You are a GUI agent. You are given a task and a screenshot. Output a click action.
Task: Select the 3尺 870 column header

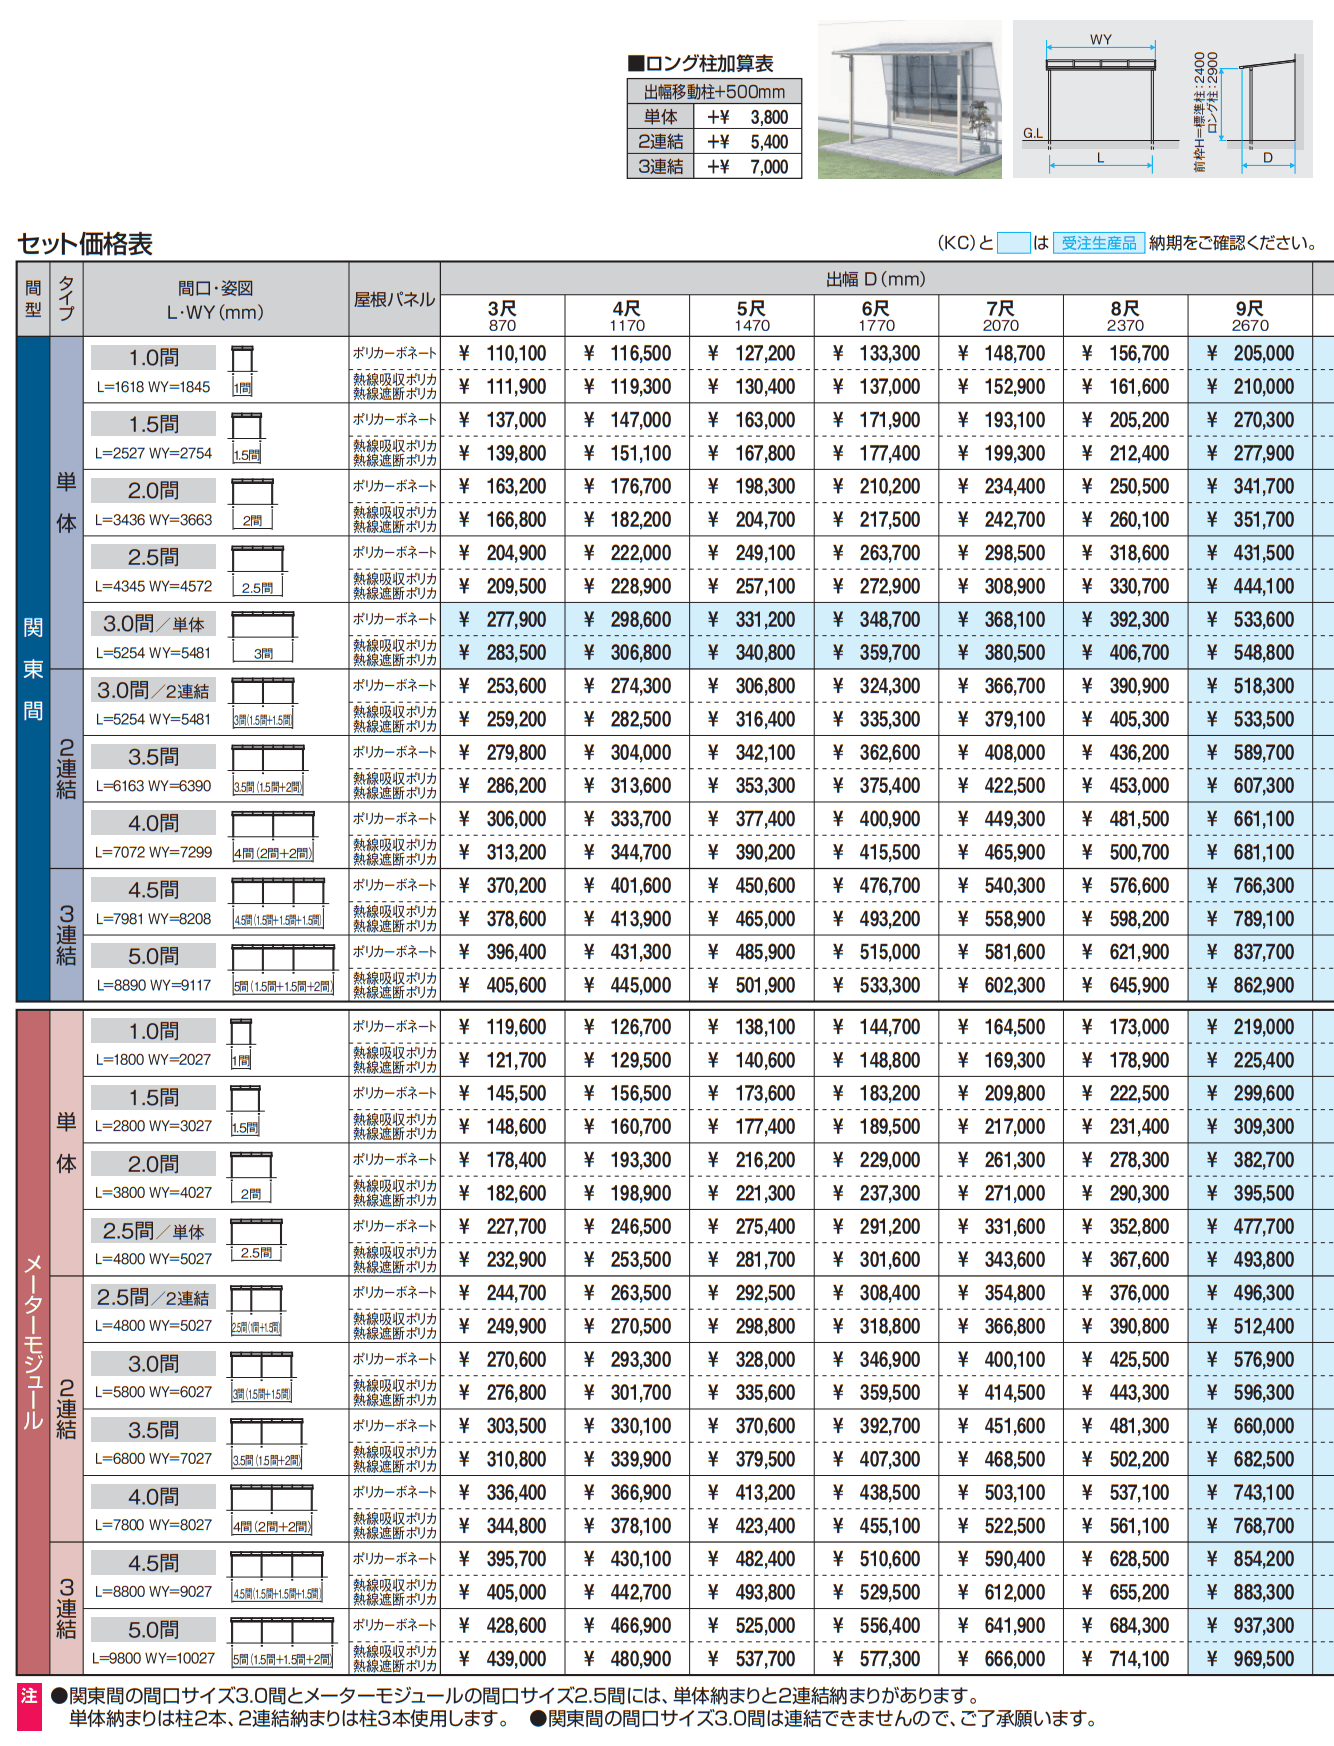[x=502, y=316]
